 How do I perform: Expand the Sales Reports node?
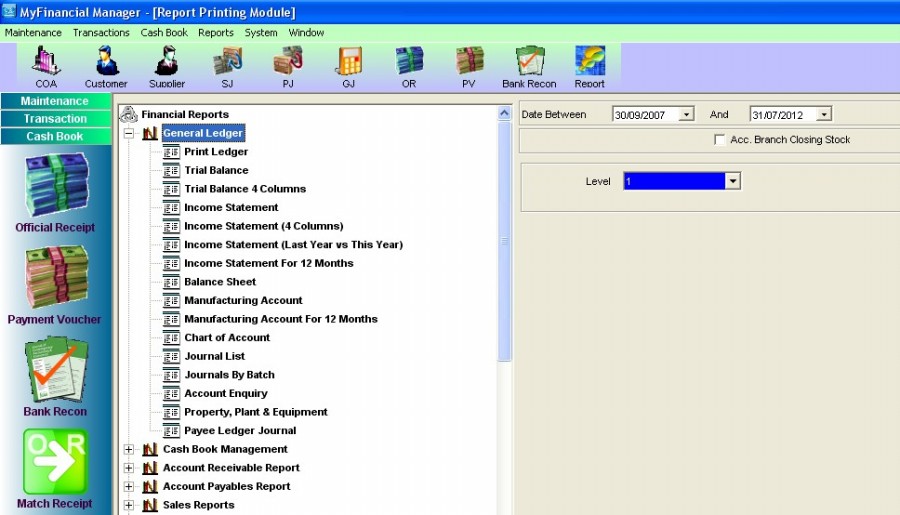pos(129,505)
